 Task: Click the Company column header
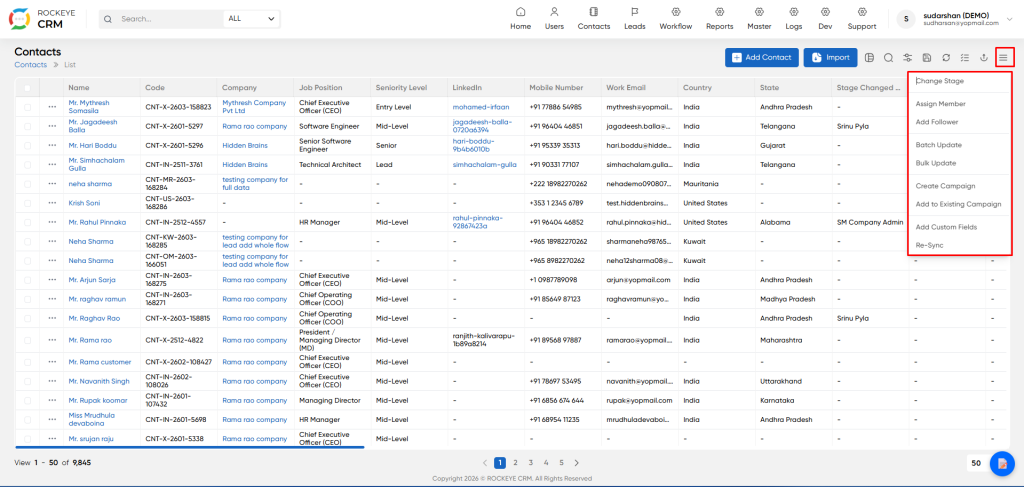pyautogui.click(x=255, y=87)
